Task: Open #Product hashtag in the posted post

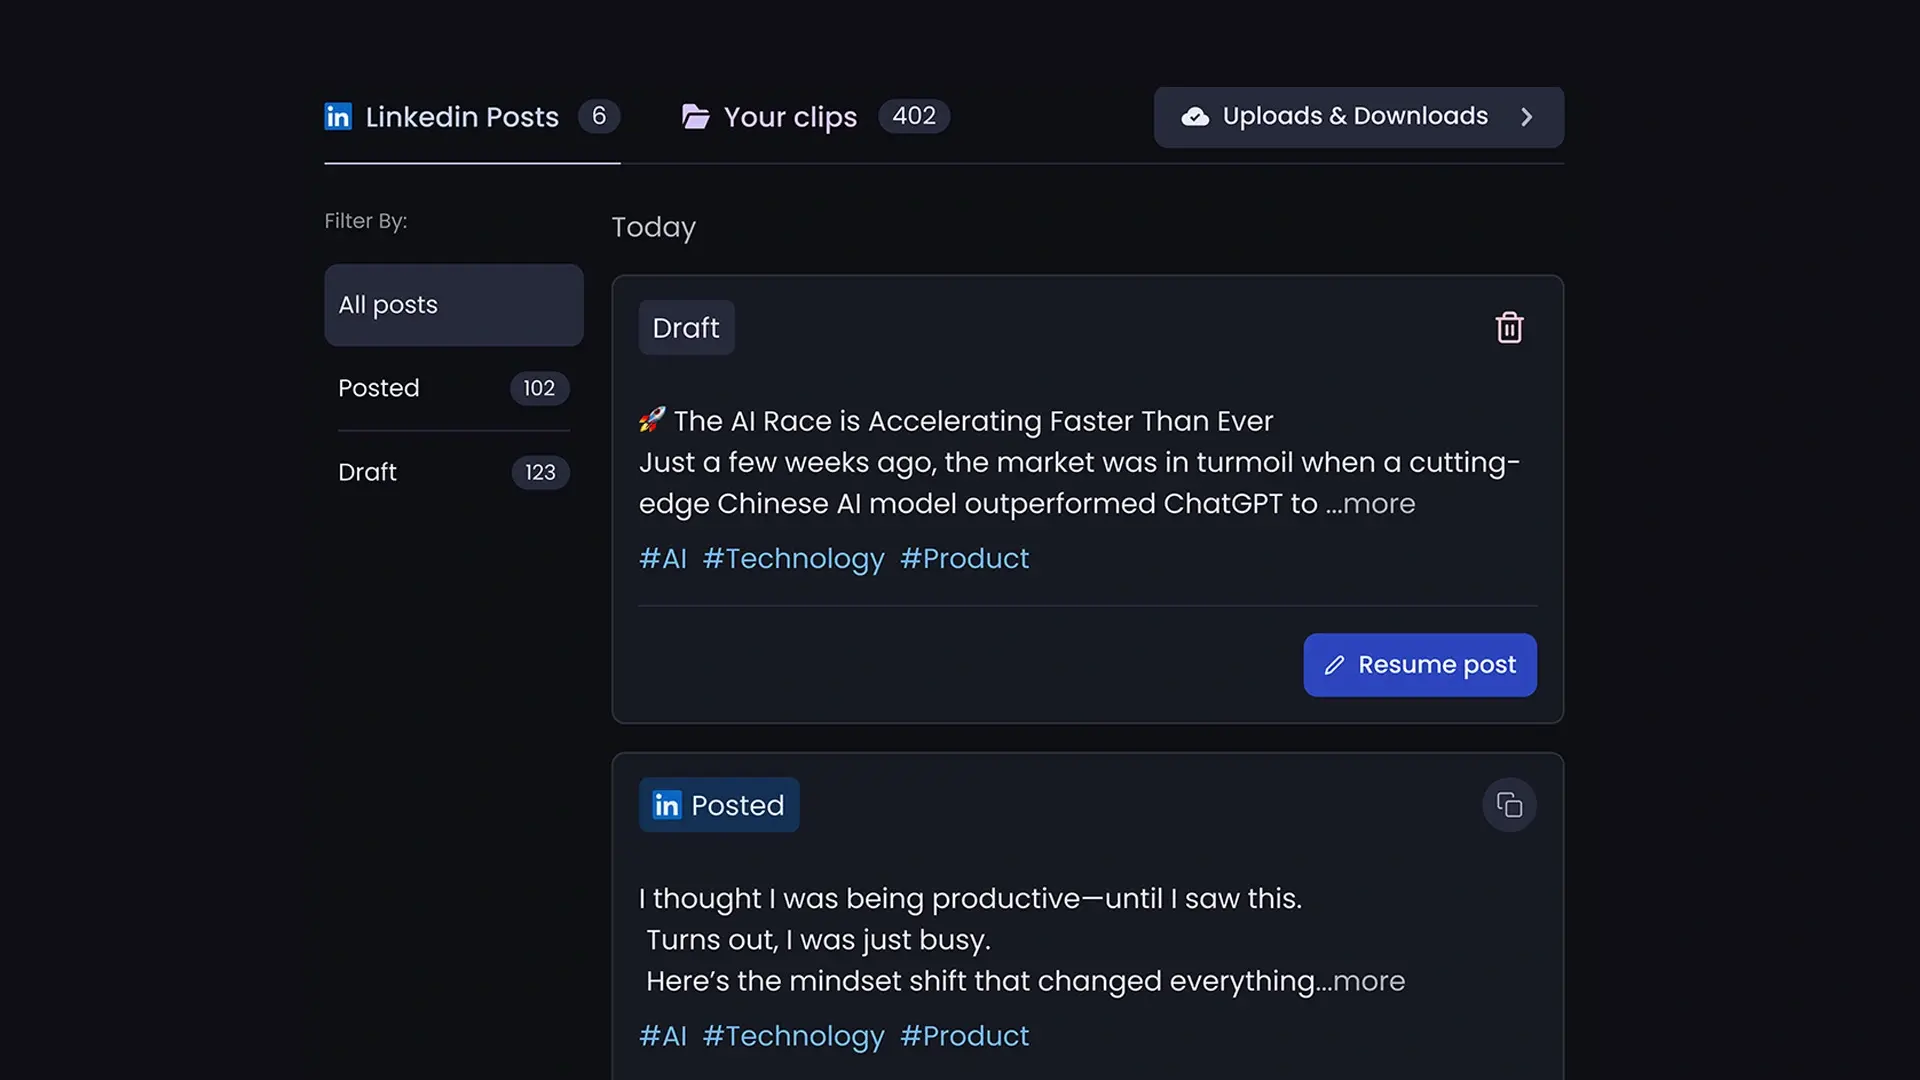Action: coord(964,1036)
